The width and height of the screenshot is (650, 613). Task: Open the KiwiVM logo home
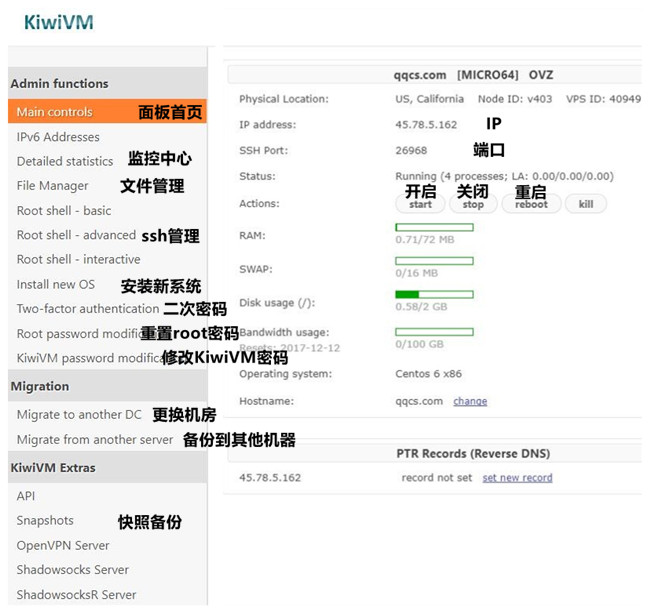point(58,22)
